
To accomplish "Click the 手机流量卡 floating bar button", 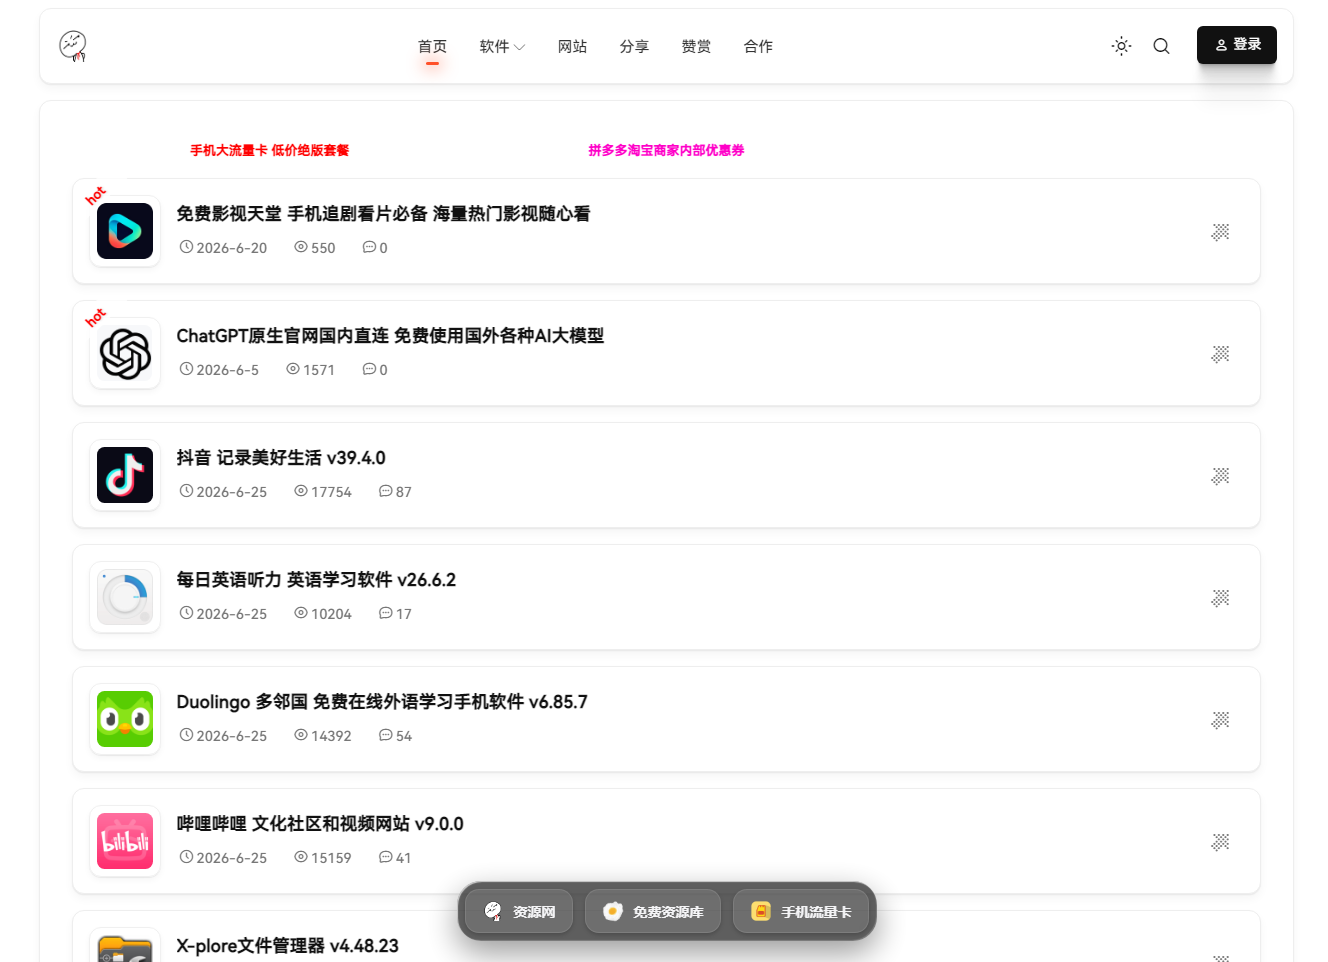I will pos(801,911).
